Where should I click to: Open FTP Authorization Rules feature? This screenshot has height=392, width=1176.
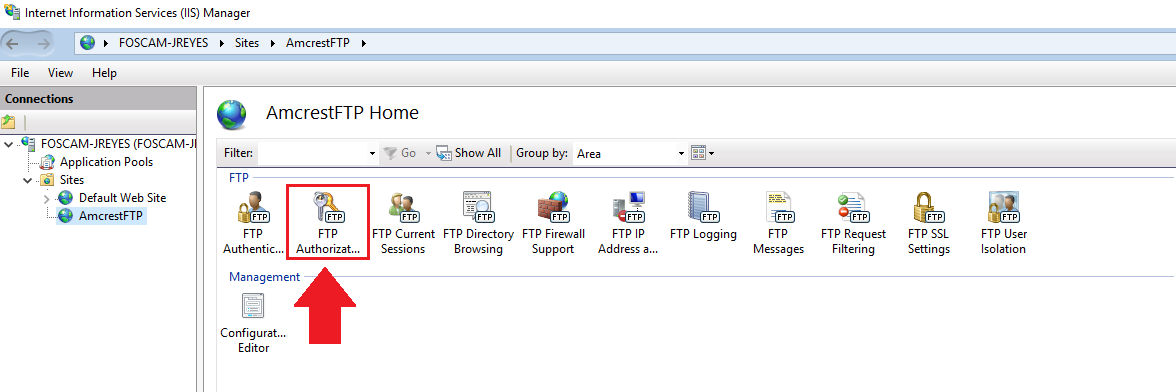pyautogui.click(x=328, y=223)
